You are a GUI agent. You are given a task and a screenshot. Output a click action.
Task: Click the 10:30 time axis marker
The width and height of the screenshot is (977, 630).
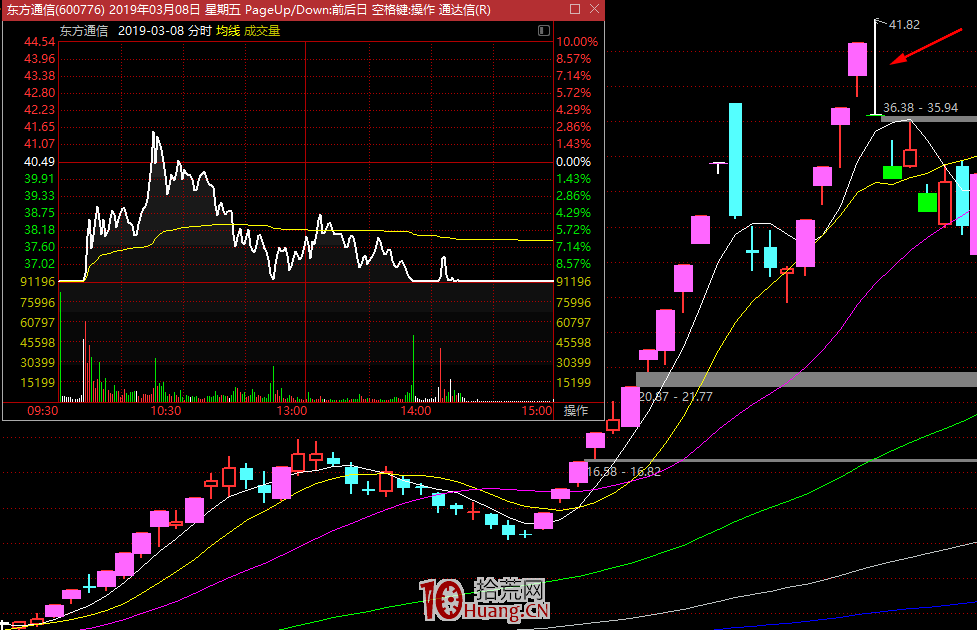click(166, 410)
